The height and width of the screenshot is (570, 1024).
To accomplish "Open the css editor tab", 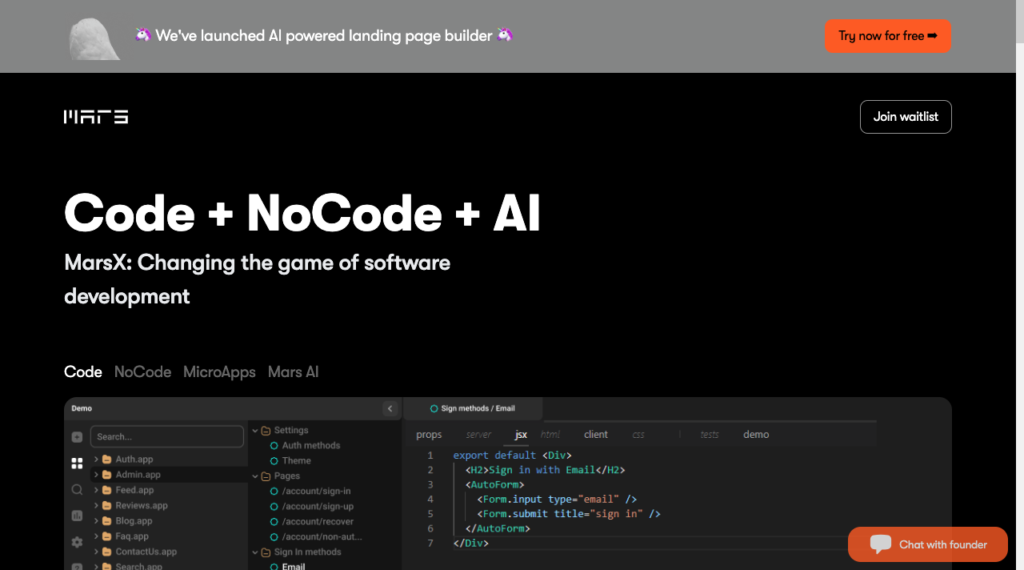I will [638, 435].
